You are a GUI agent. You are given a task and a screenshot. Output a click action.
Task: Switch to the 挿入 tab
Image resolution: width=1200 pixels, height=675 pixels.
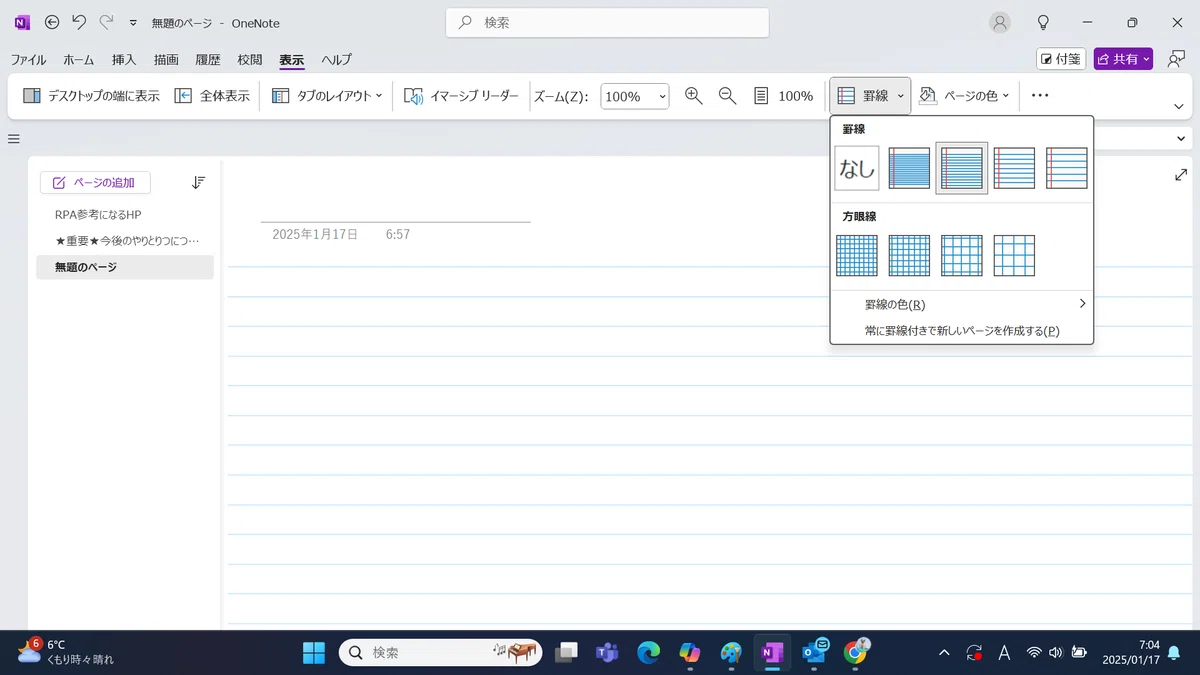point(124,60)
